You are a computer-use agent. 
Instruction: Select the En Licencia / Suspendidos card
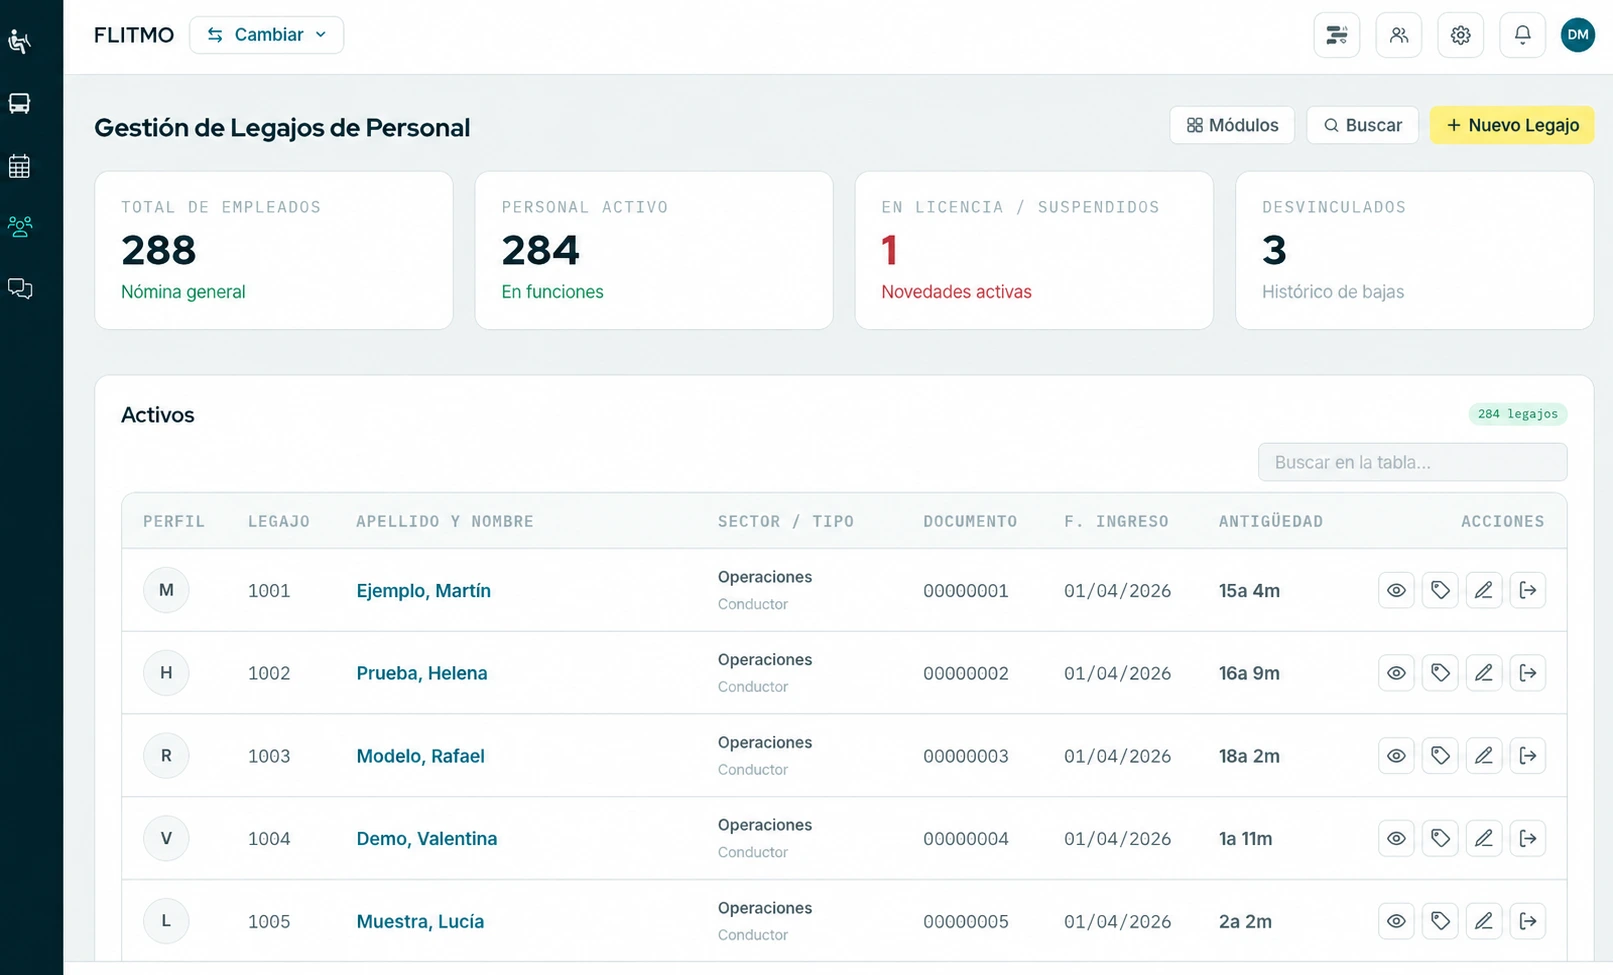coord(1034,250)
